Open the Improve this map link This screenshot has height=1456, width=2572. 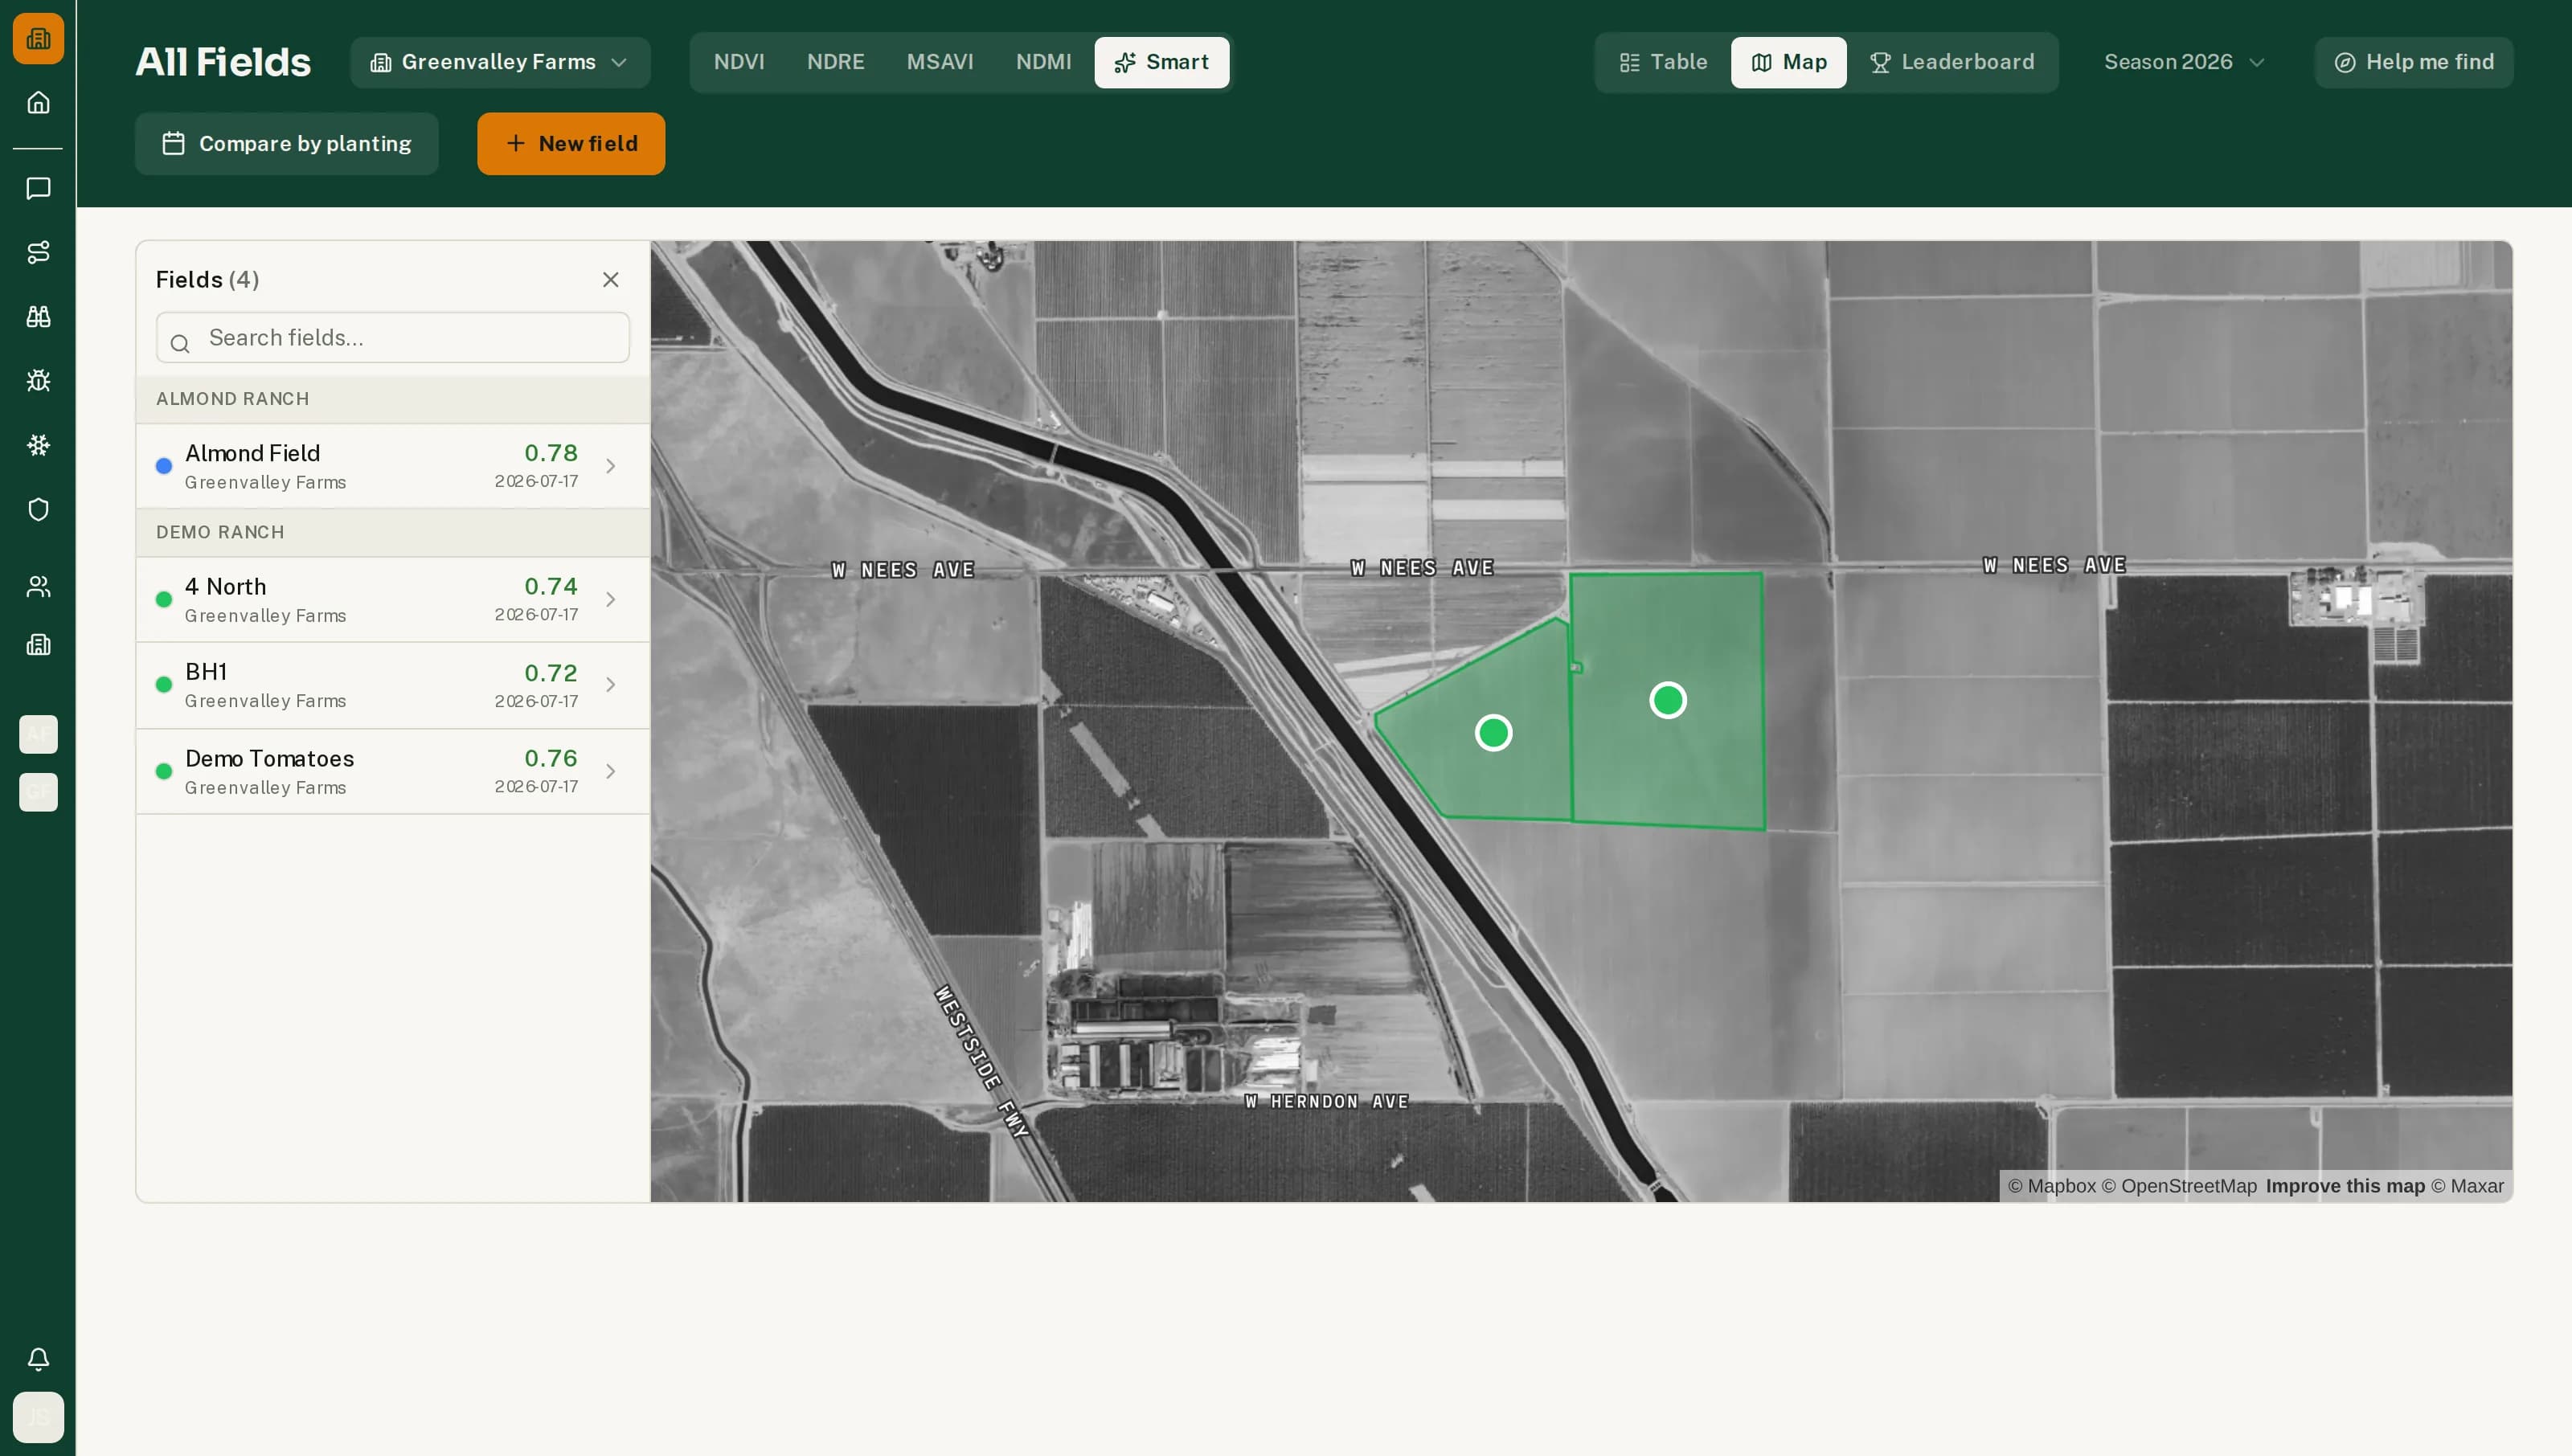pos(2345,1186)
